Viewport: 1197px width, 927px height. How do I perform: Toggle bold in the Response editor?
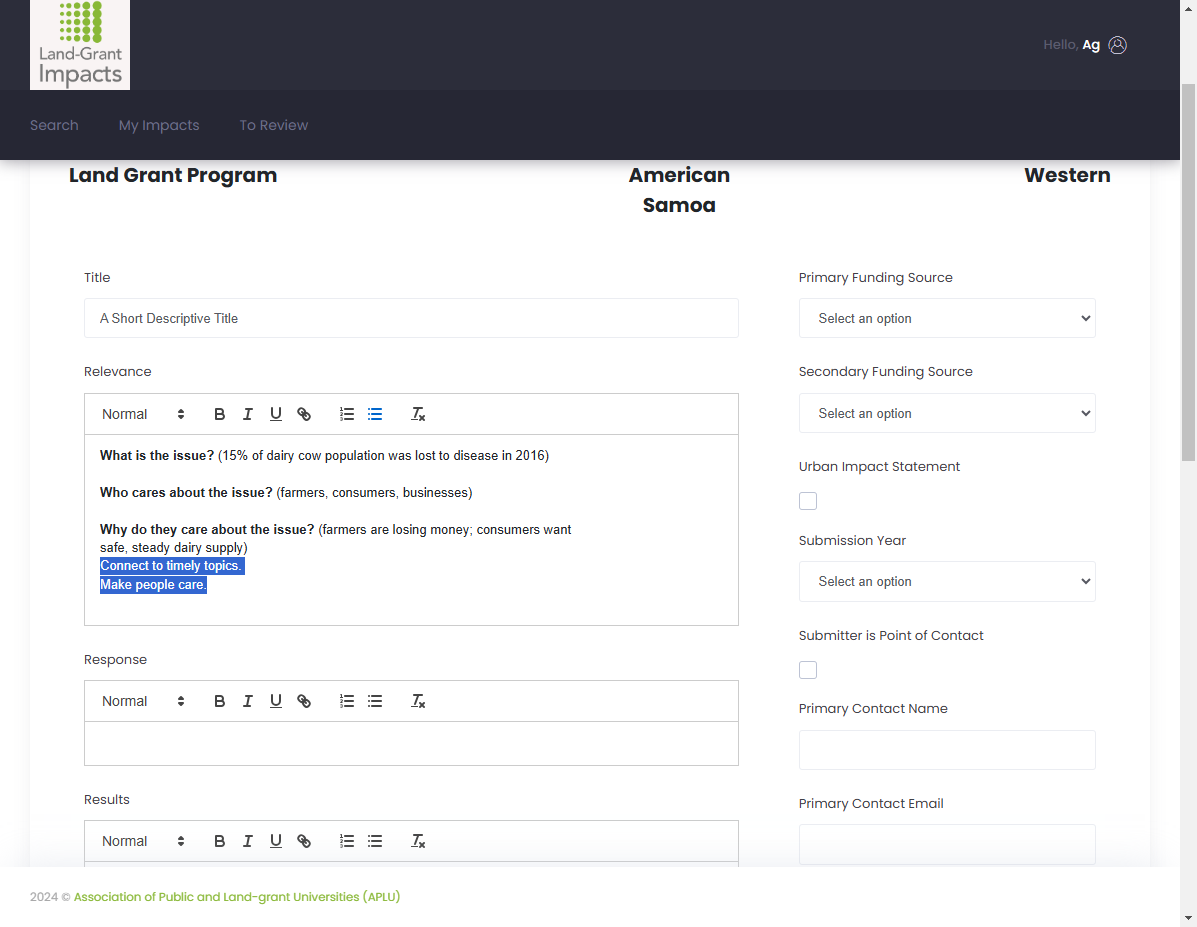click(219, 701)
